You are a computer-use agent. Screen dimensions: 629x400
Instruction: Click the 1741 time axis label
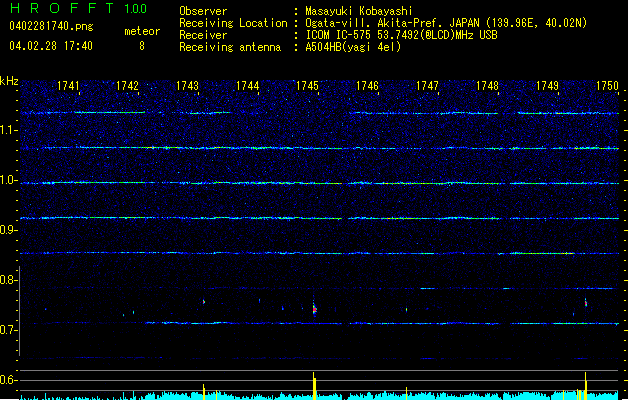click(x=68, y=86)
